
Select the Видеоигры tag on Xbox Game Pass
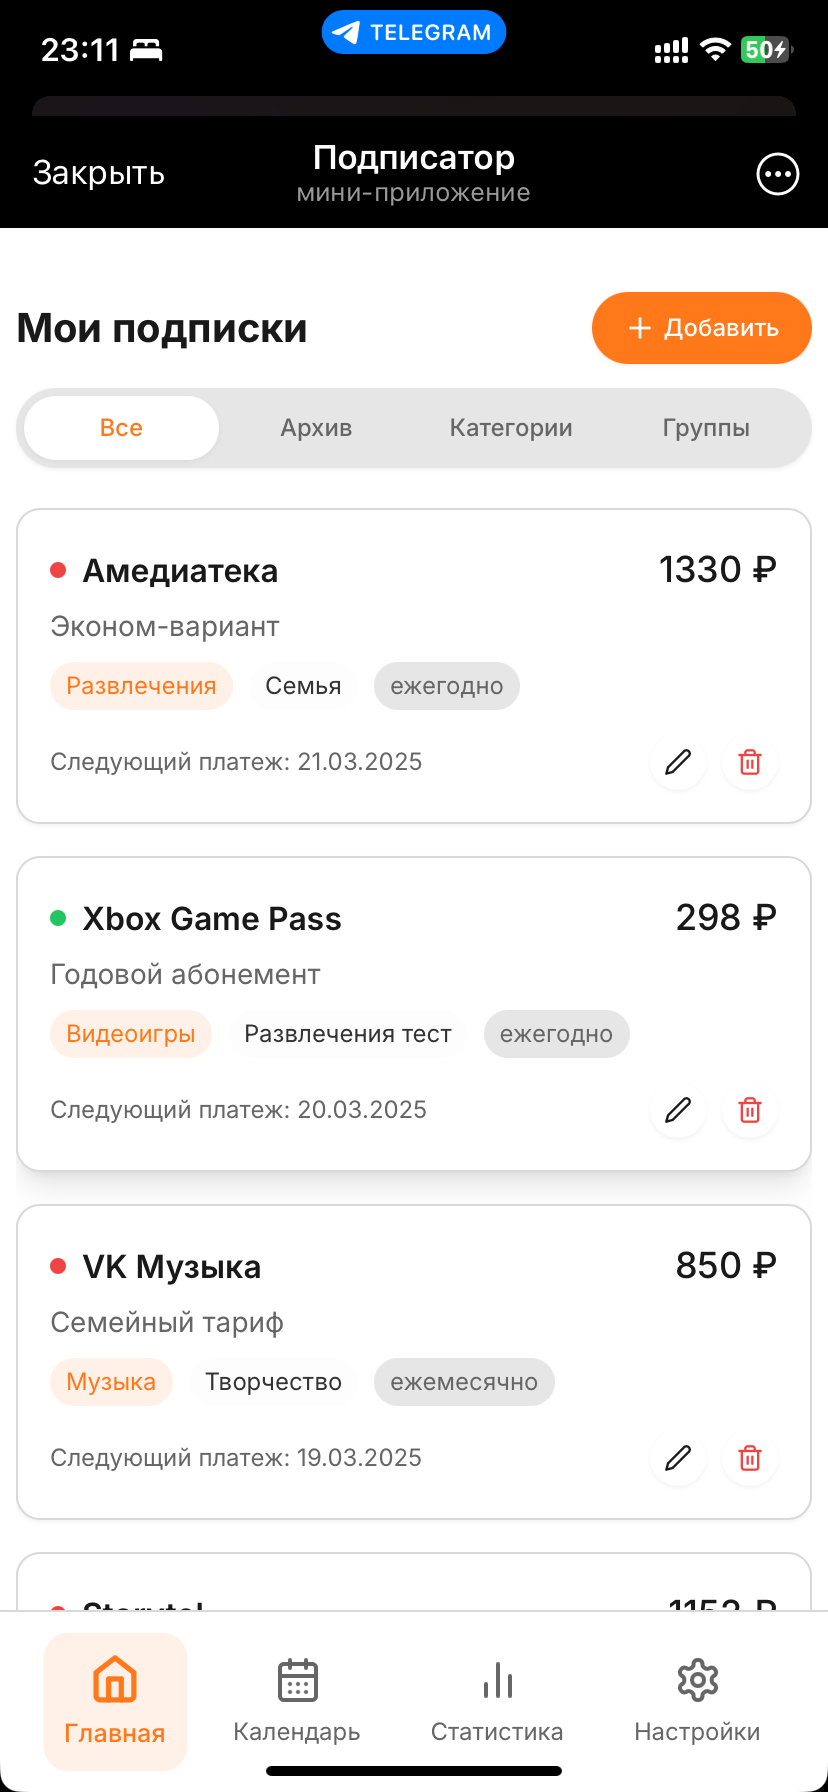(131, 1034)
